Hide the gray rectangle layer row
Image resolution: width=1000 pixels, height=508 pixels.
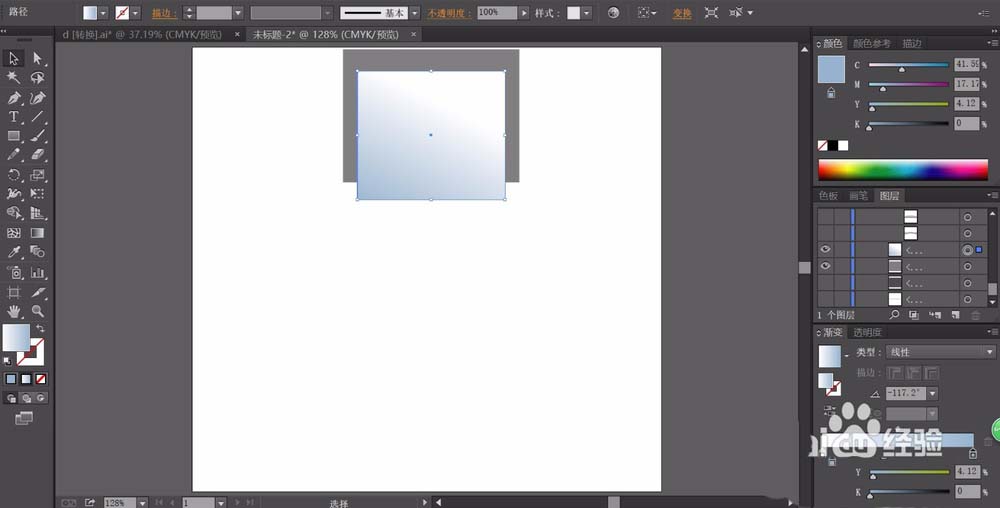pyautogui.click(x=825, y=266)
